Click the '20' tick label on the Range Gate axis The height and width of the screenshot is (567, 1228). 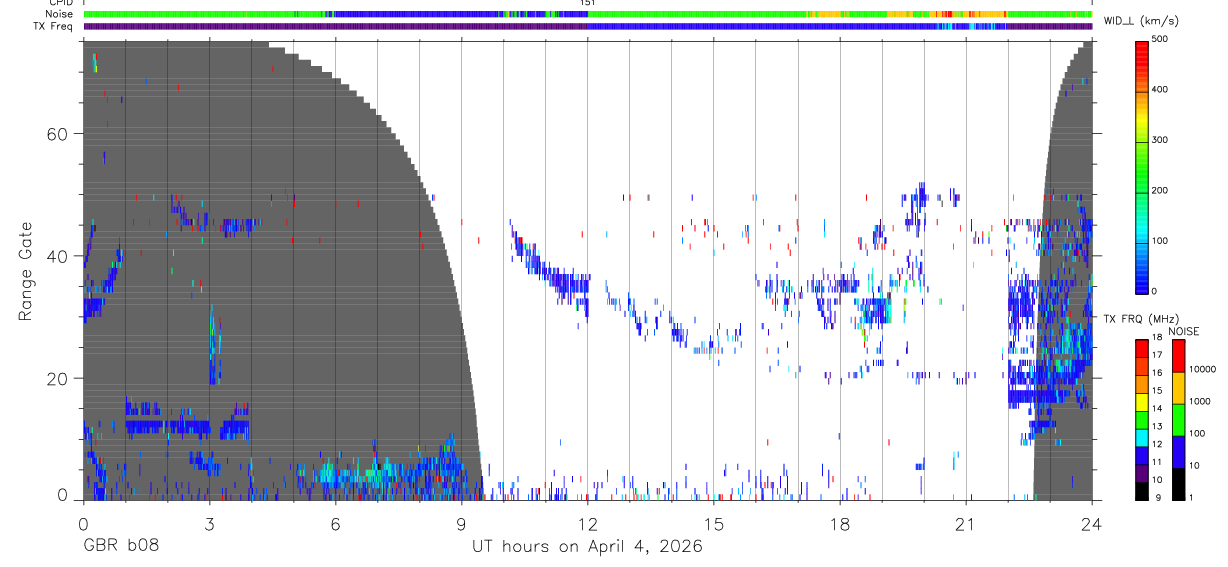click(59, 378)
